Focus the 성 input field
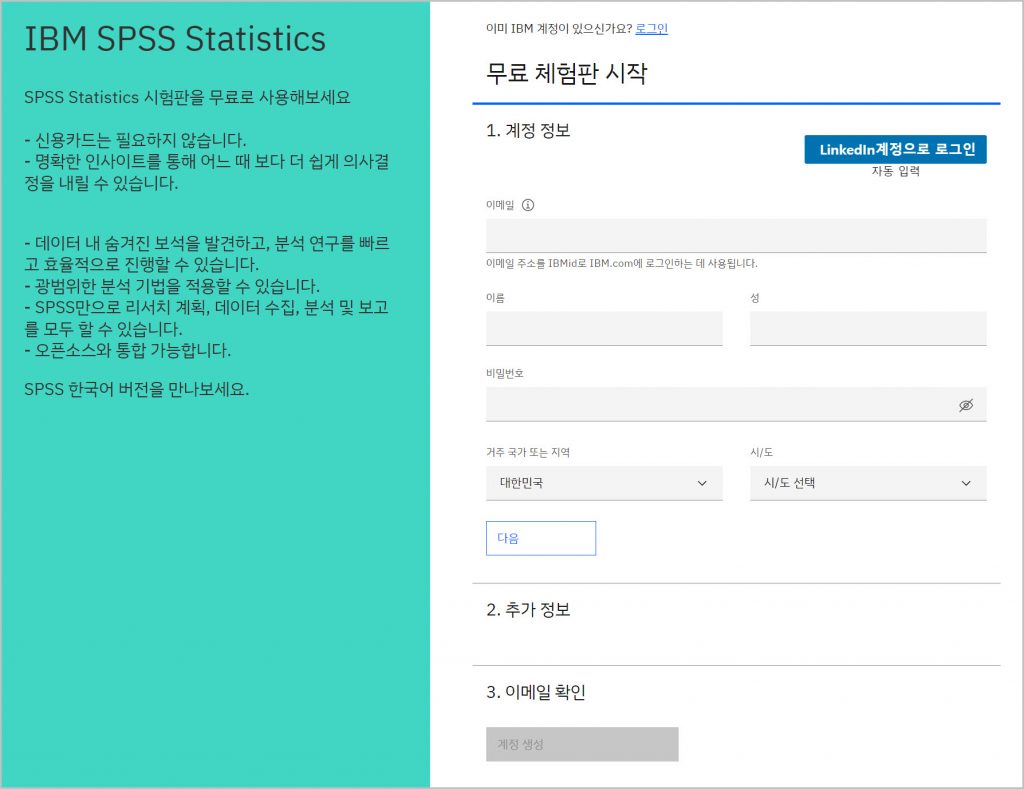The image size is (1024, 789). point(868,329)
